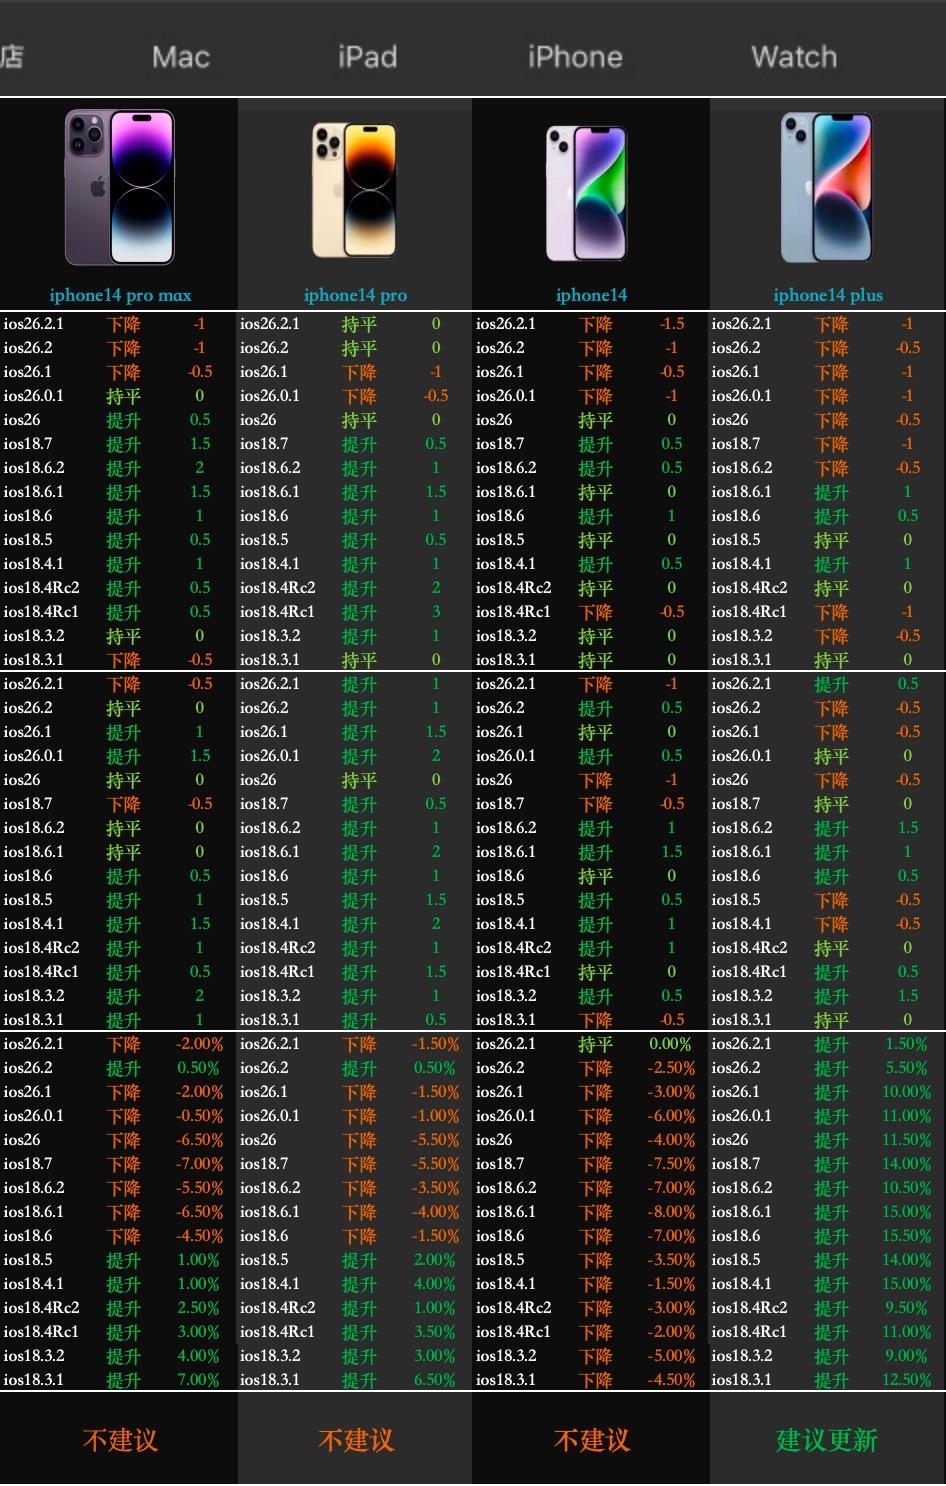Screen dimensions: 946x1486
Task: Click the iphone14 plus model name
Action: click(x=828, y=295)
